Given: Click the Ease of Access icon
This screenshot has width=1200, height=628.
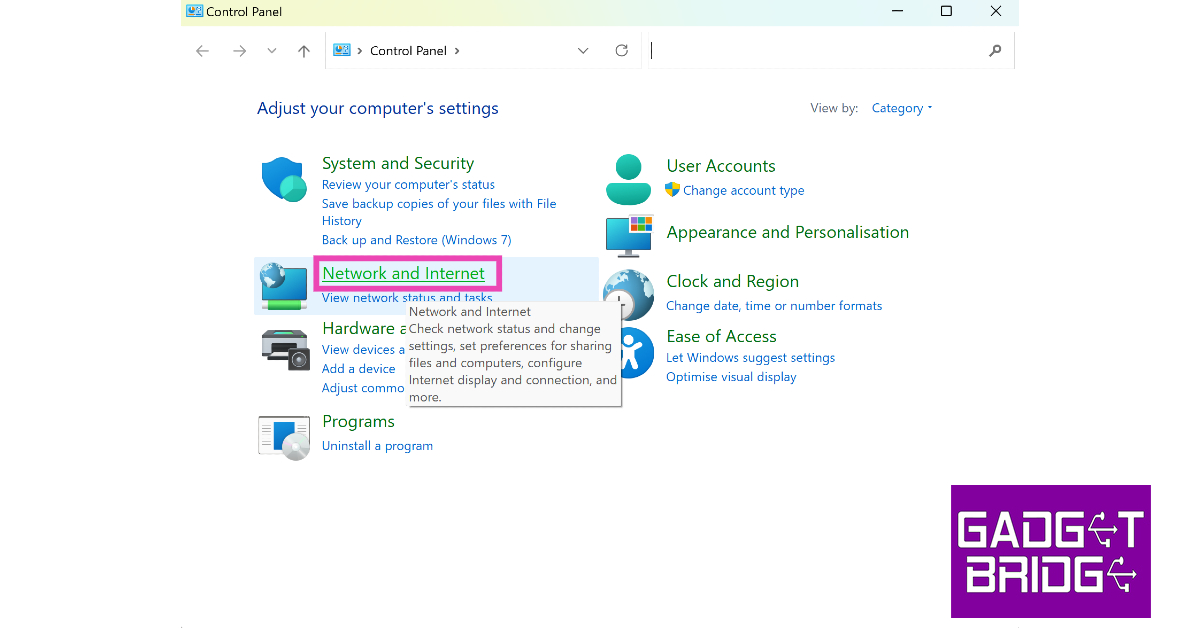Looking at the screenshot, I should click(x=630, y=352).
